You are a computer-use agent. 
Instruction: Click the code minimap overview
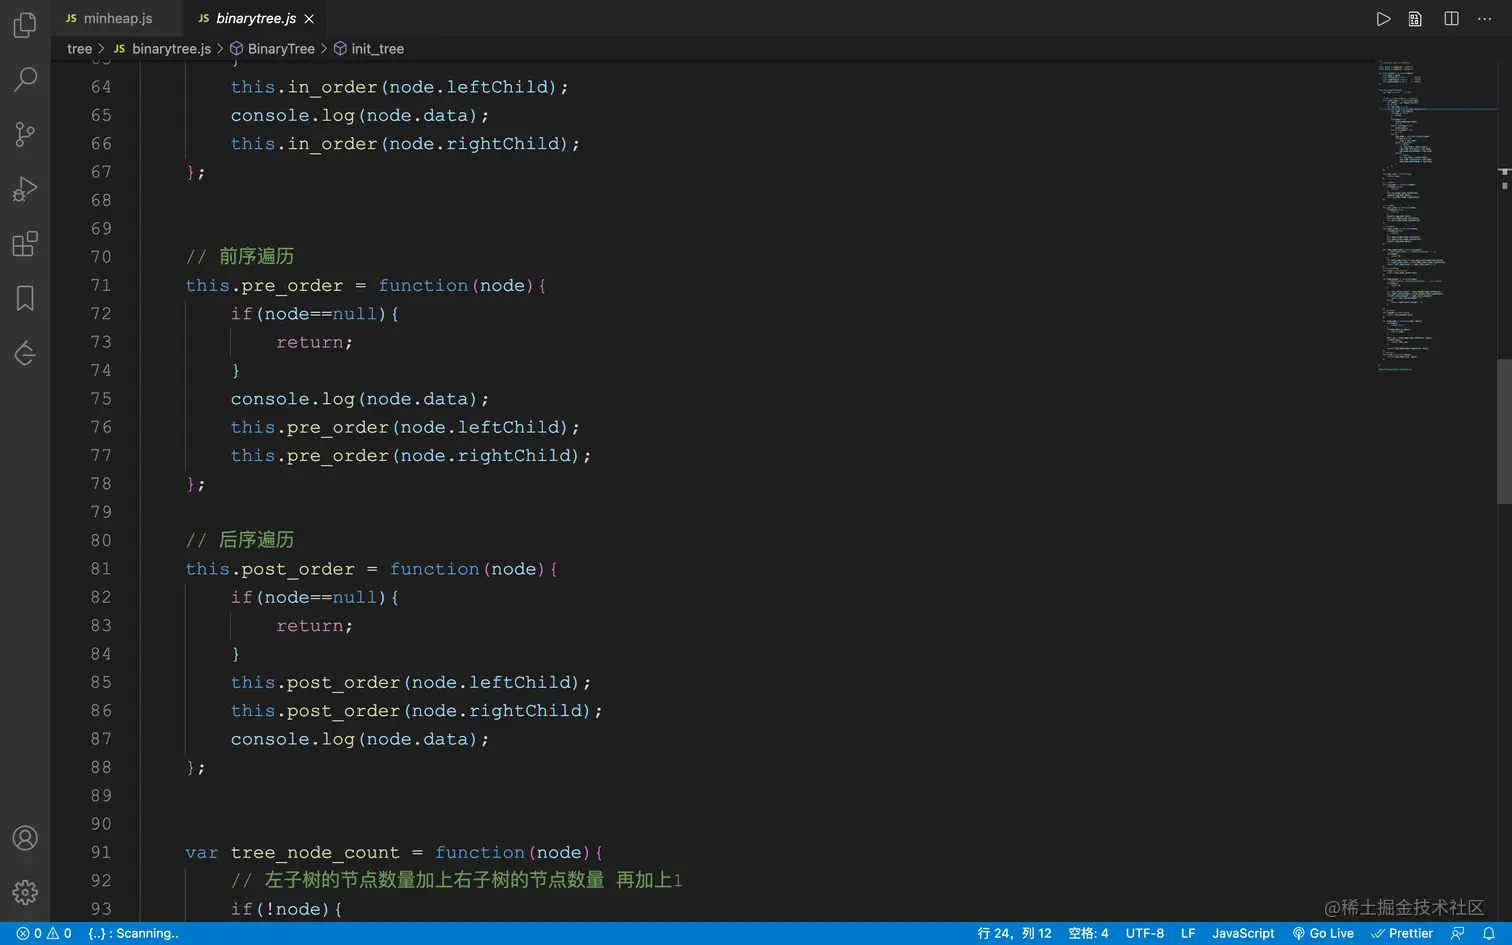point(1436,215)
